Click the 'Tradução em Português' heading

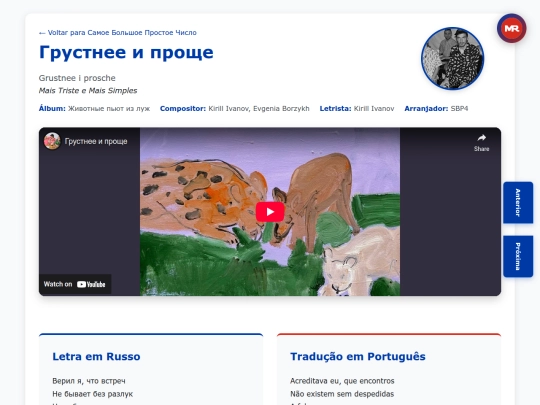358,356
